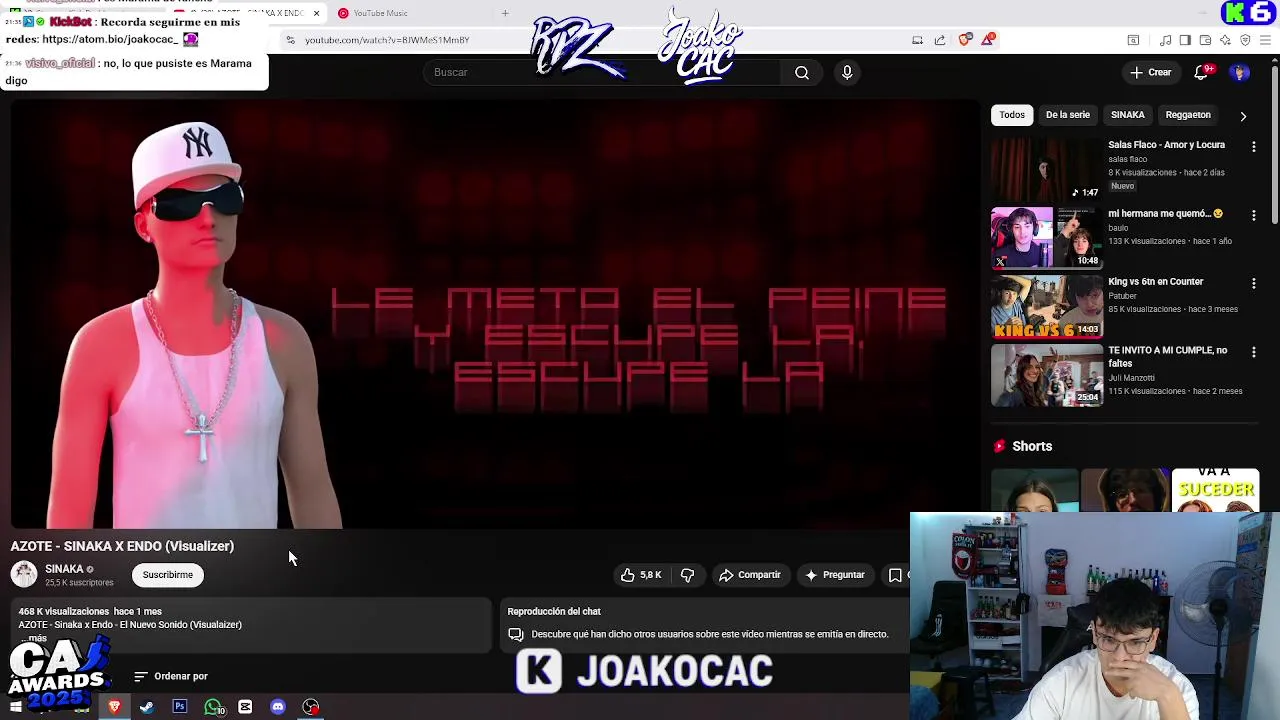Open WhatsApp from the taskbar
This screenshot has height=720, width=1280.
[213, 707]
